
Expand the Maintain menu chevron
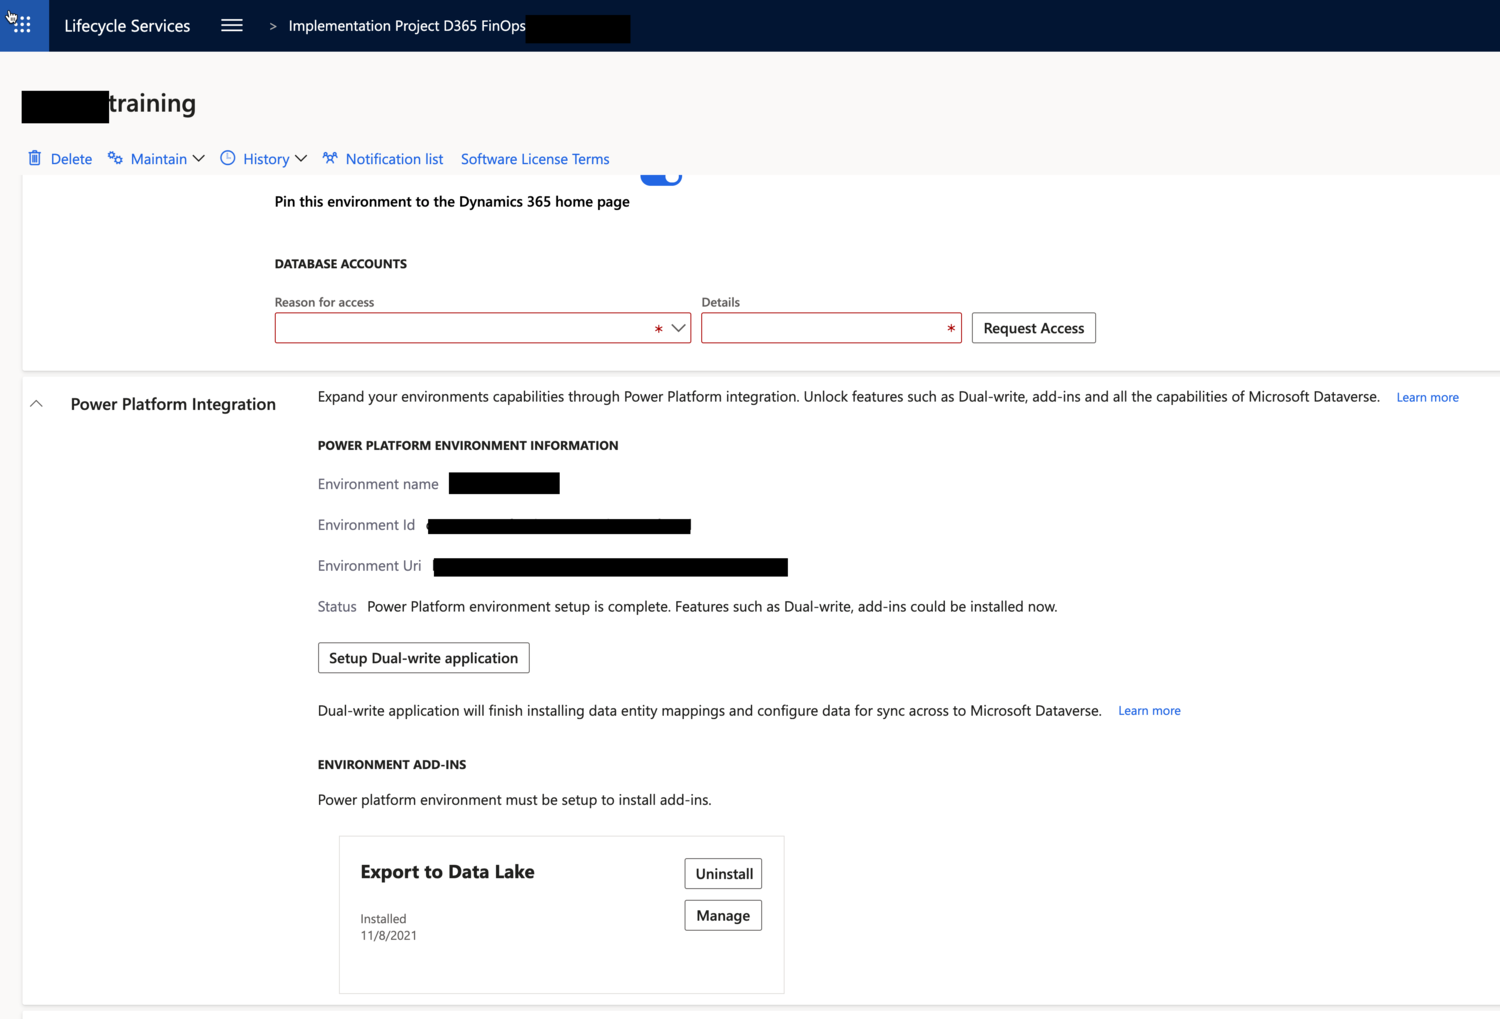point(199,158)
